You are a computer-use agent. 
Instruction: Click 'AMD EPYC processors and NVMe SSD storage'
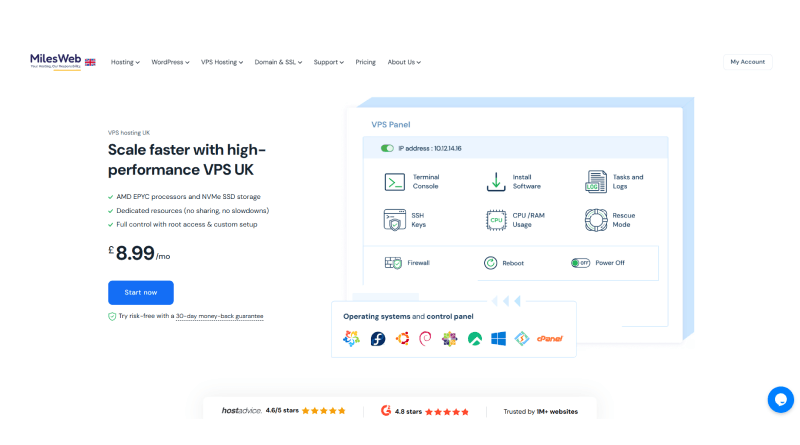[x=188, y=196]
